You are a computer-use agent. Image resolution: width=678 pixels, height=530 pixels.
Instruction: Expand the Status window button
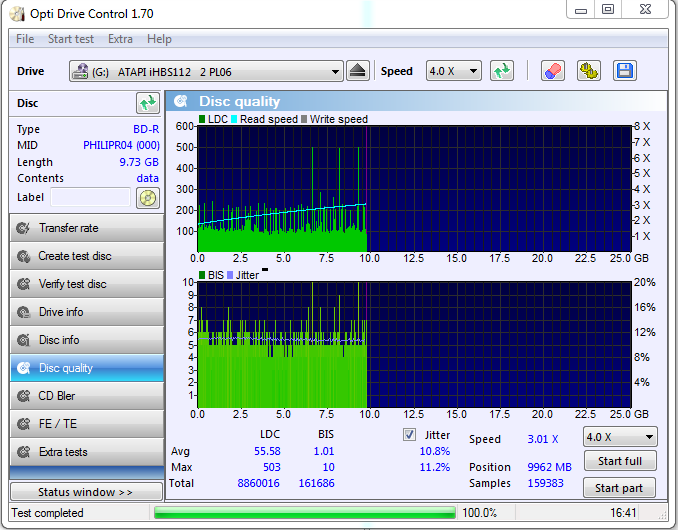(x=86, y=492)
